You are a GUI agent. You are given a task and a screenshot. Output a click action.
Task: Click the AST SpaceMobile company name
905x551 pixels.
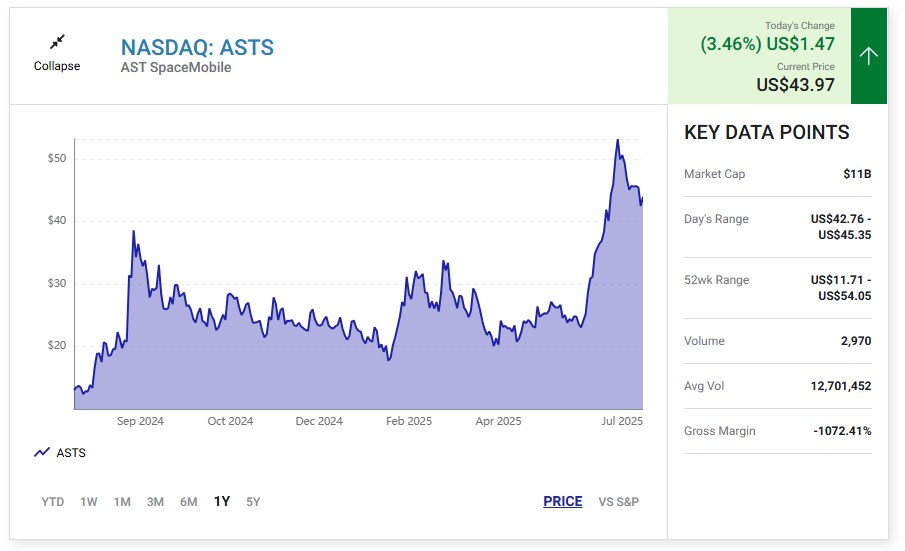click(x=176, y=68)
